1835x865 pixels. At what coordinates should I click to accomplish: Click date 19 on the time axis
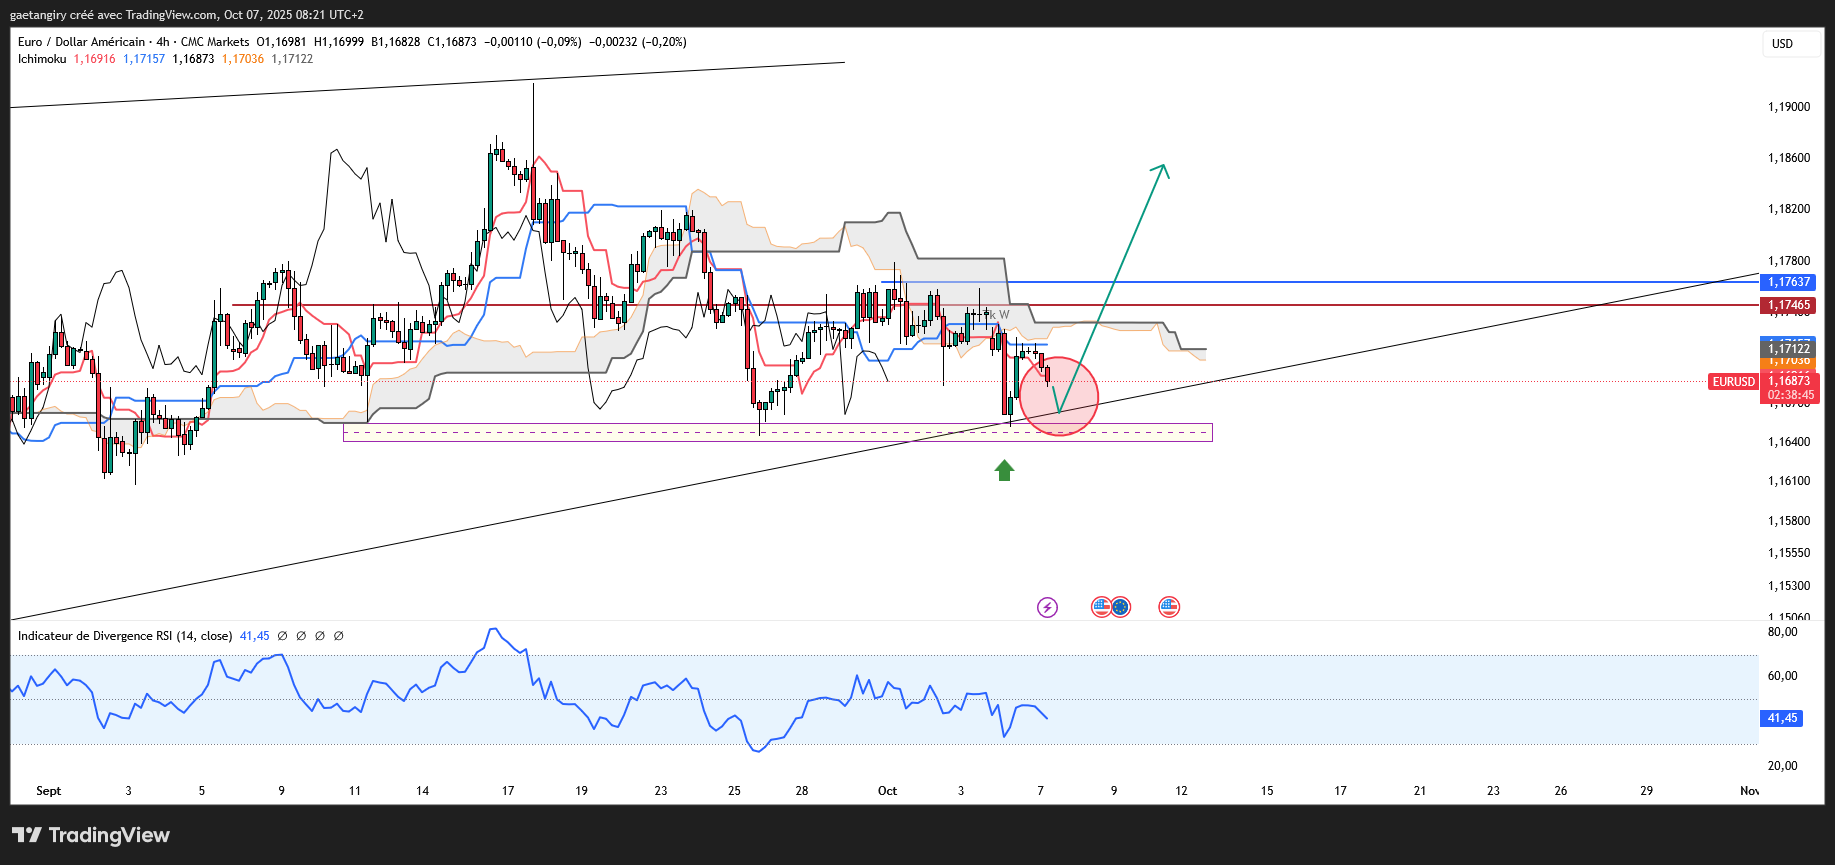581,791
